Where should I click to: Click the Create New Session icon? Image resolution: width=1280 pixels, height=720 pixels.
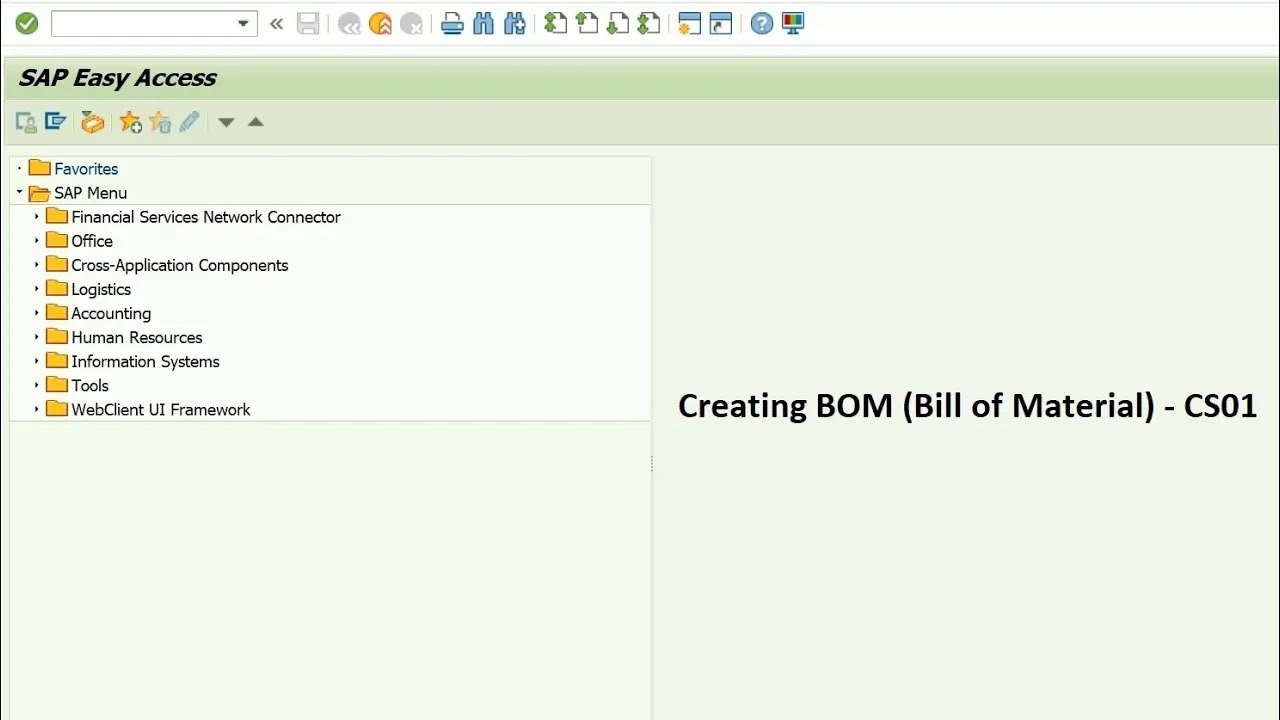point(689,24)
